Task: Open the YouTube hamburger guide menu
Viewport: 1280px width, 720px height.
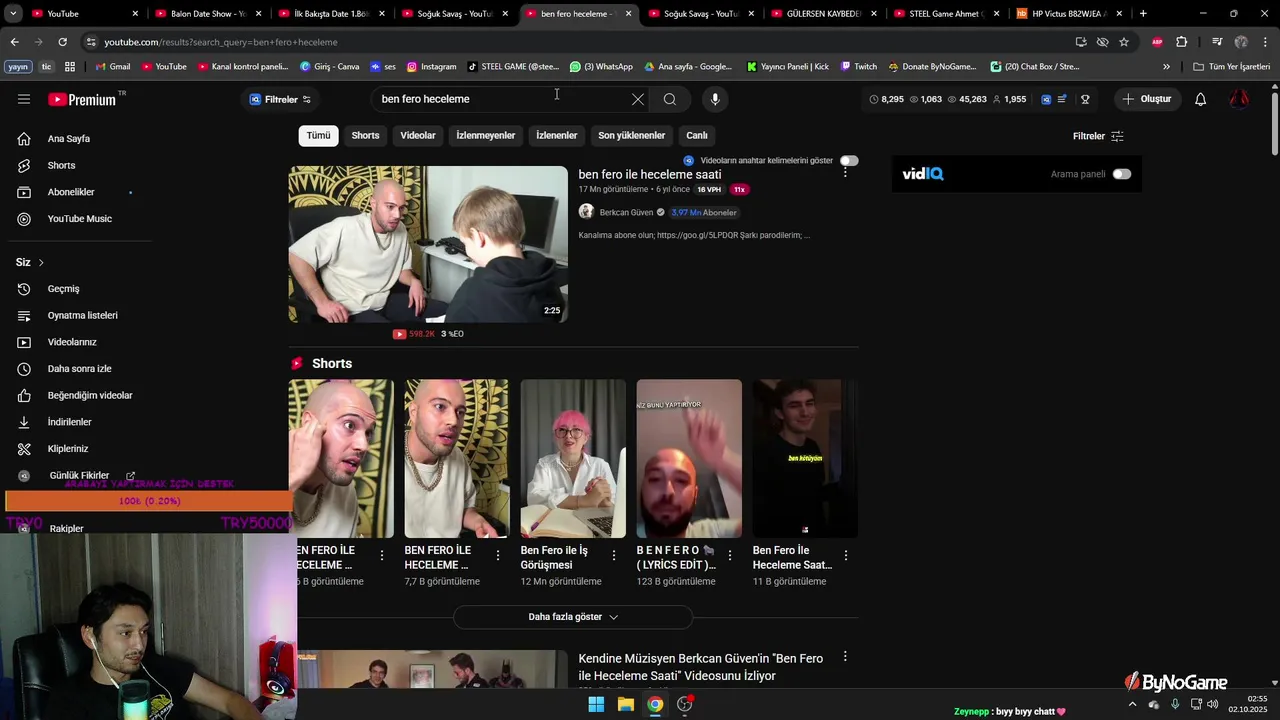Action: pos(24,99)
